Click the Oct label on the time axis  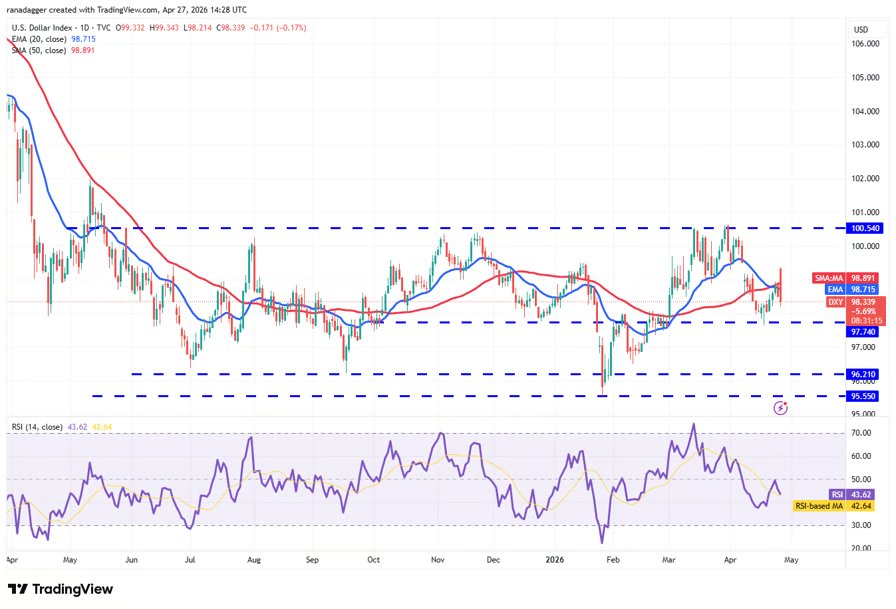click(373, 562)
